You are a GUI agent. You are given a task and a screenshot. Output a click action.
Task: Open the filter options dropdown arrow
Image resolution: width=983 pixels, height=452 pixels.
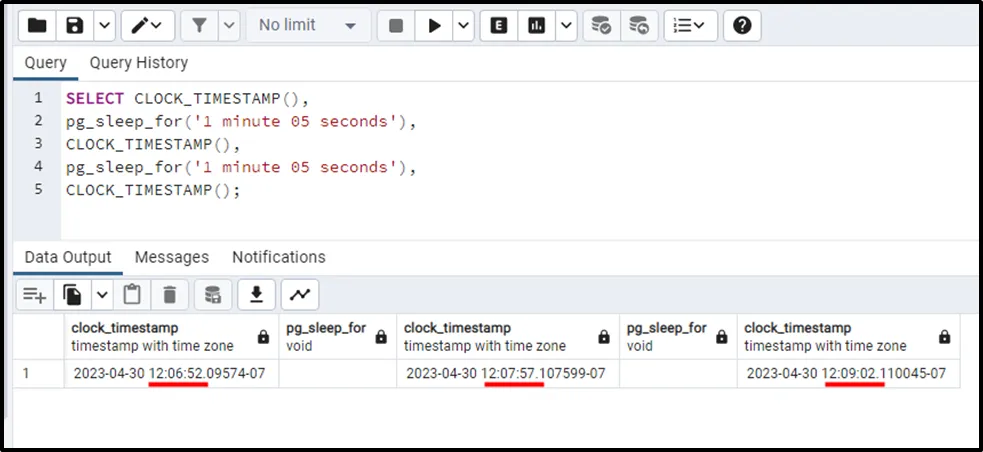pos(229,26)
